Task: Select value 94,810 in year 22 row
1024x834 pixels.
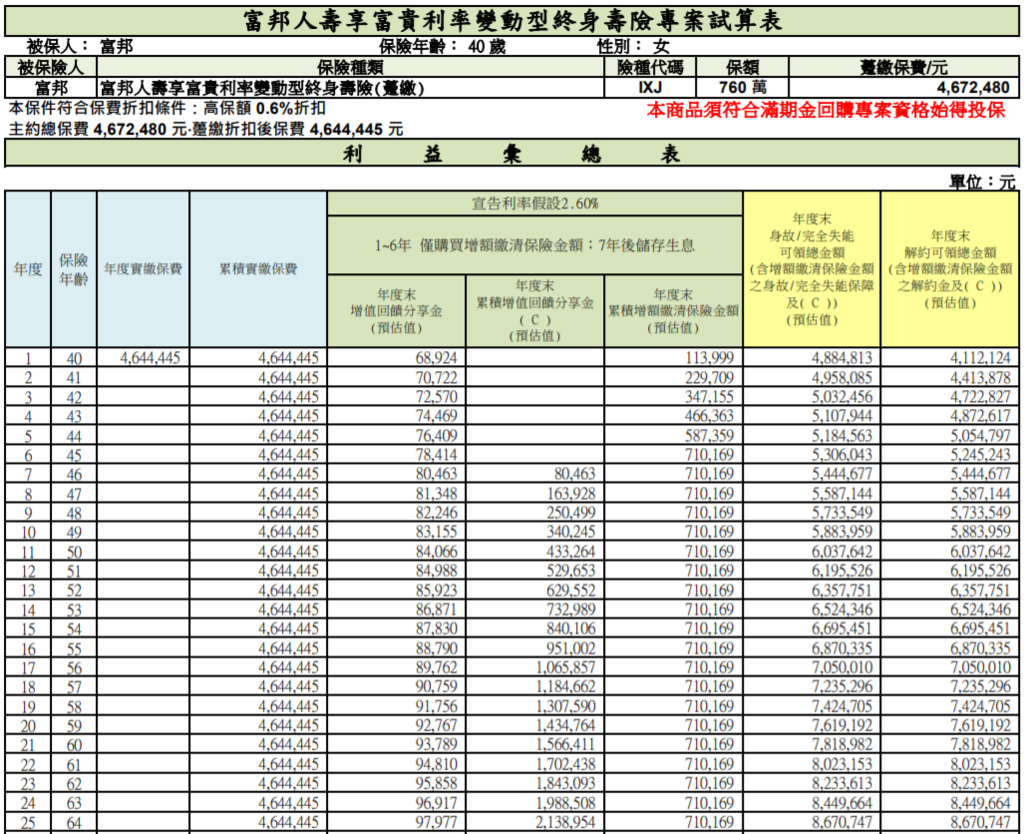Action: click(436, 764)
